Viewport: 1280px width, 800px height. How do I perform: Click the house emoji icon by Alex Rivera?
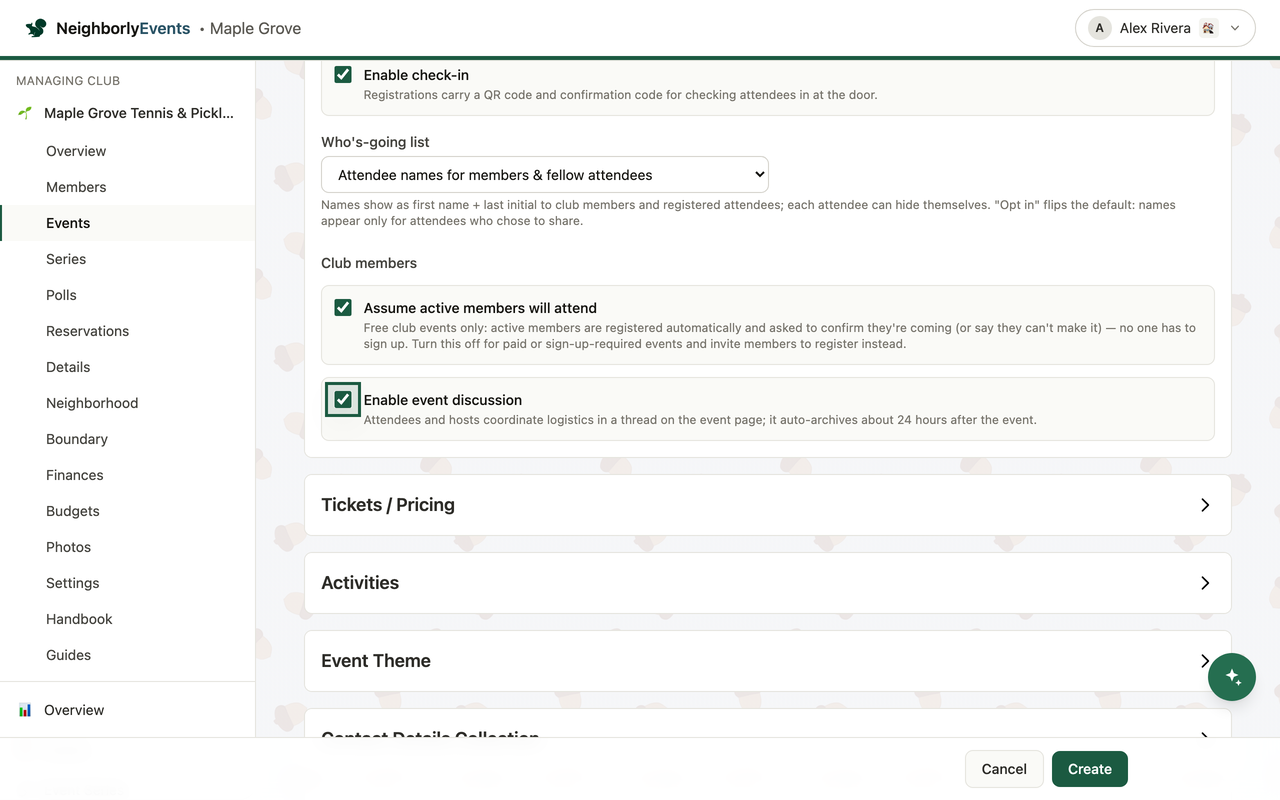[x=1208, y=28]
